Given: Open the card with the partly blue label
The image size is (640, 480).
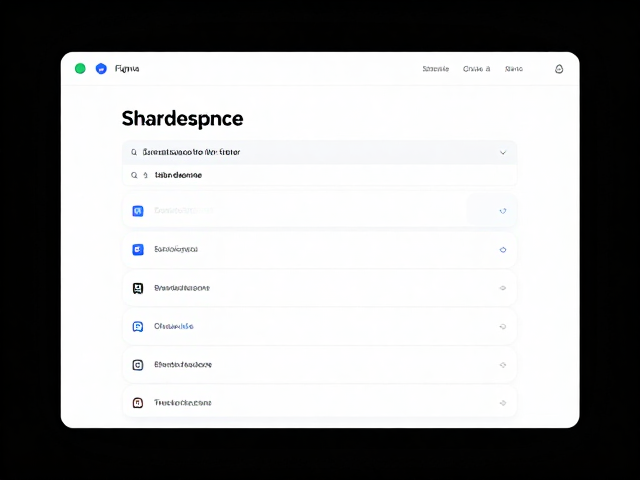Looking at the screenshot, I should (x=320, y=327).
